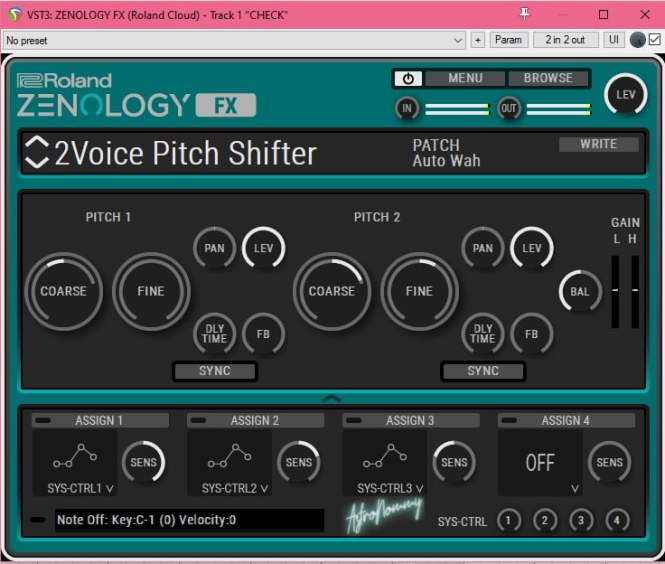Open the BROWSE tab
Image resolution: width=665 pixels, height=564 pixels.
(x=548, y=78)
